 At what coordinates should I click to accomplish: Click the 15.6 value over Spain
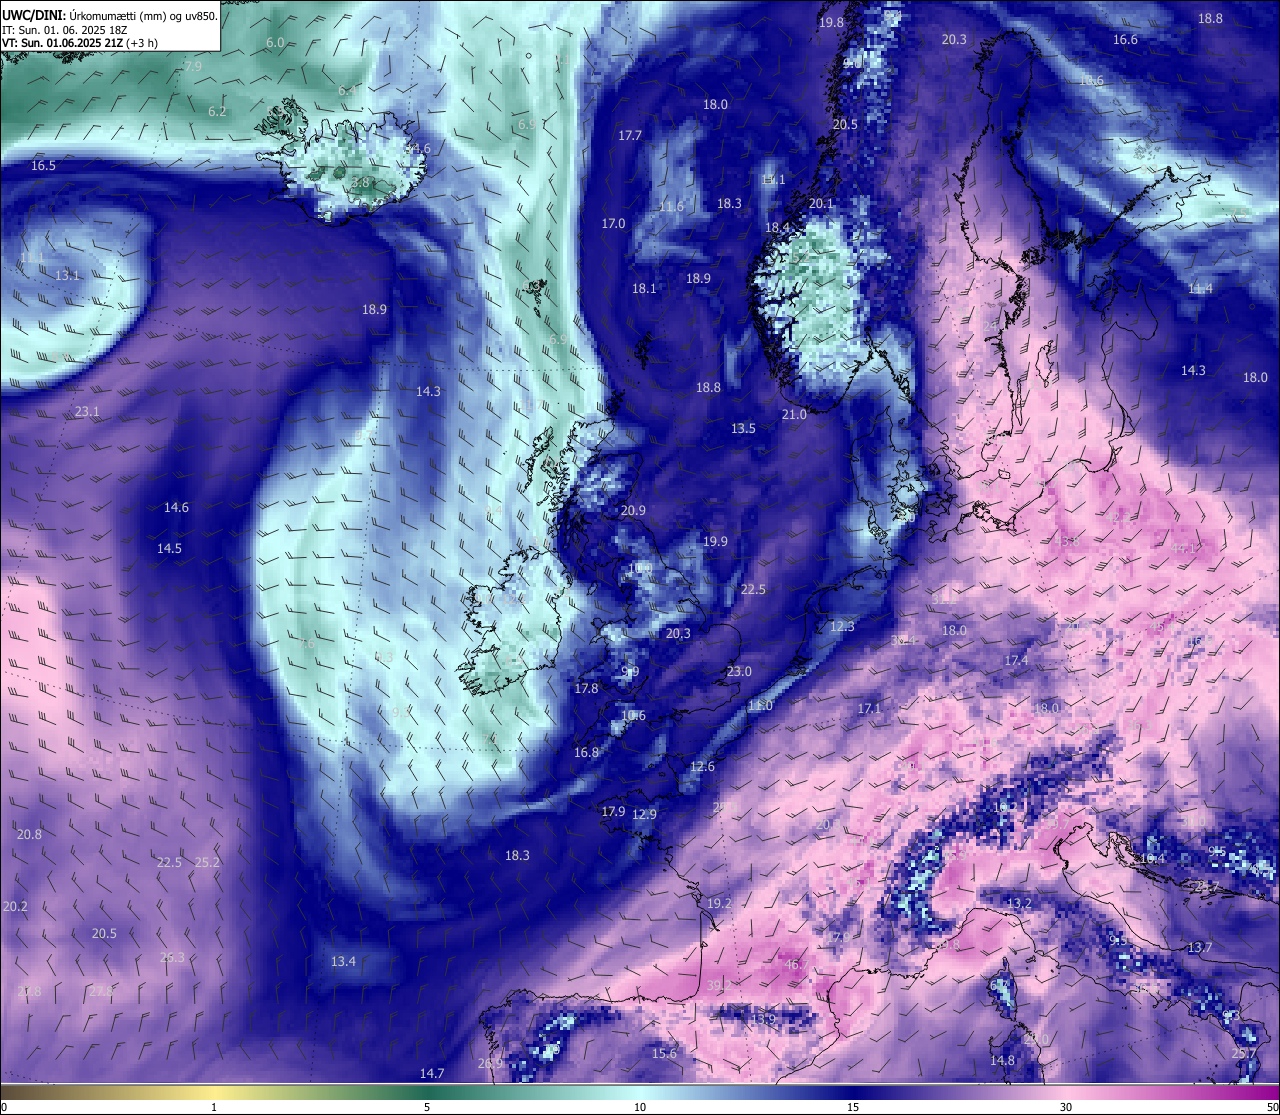664,1054
